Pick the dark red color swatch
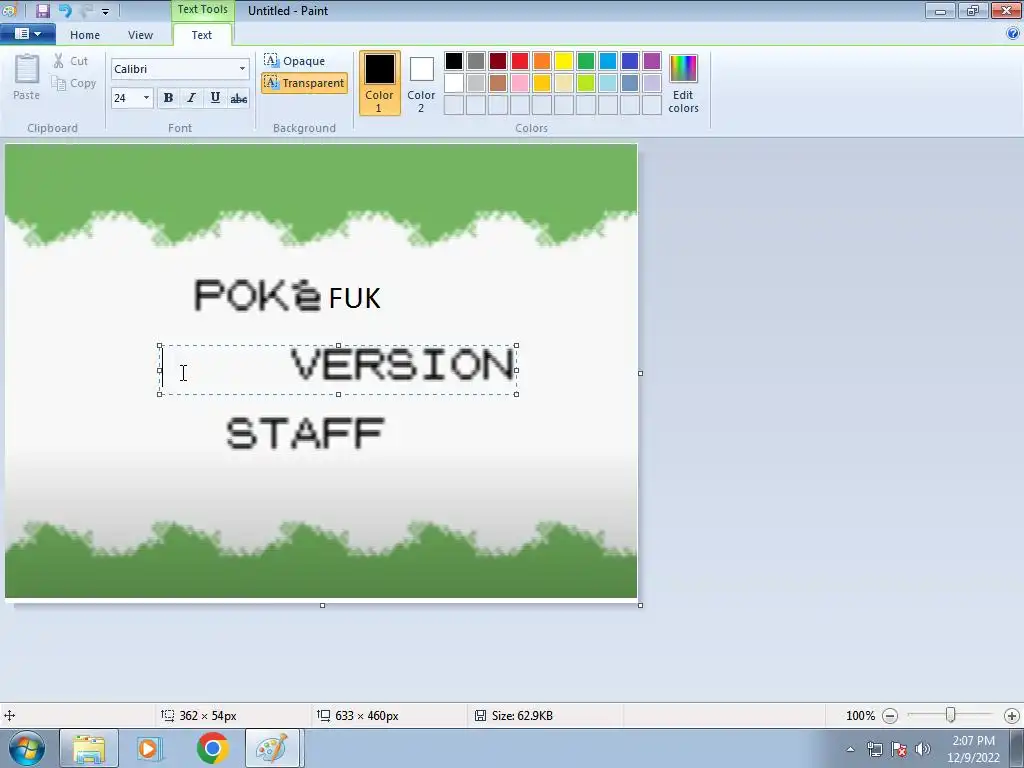Image resolution: width=1024 pixels, height=768 pixels. pyautogui.click(x=498, y=61)
